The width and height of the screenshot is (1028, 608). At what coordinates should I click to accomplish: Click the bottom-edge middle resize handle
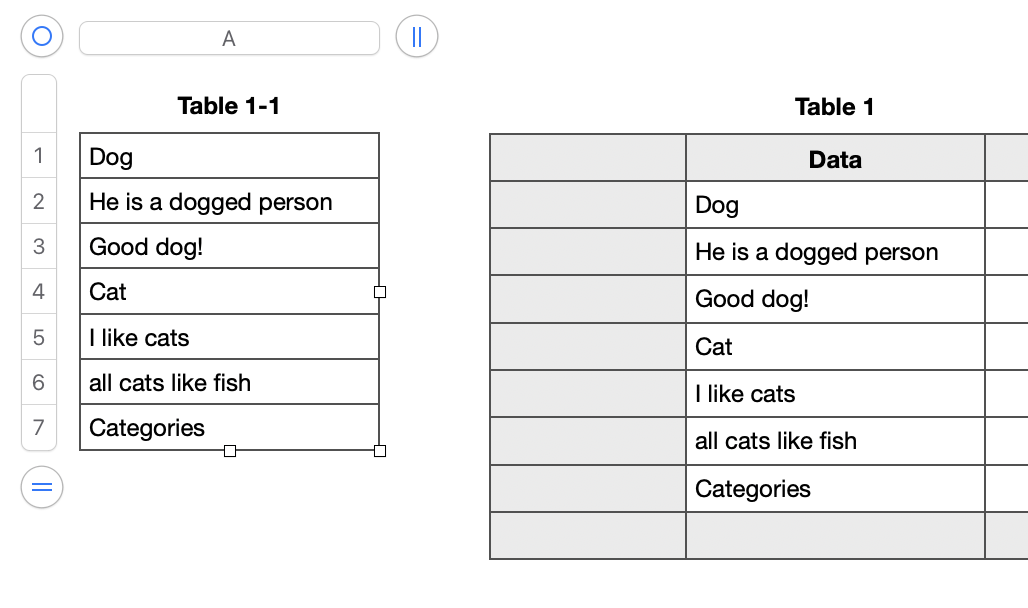pyautogui.click(x=230, y=451)
